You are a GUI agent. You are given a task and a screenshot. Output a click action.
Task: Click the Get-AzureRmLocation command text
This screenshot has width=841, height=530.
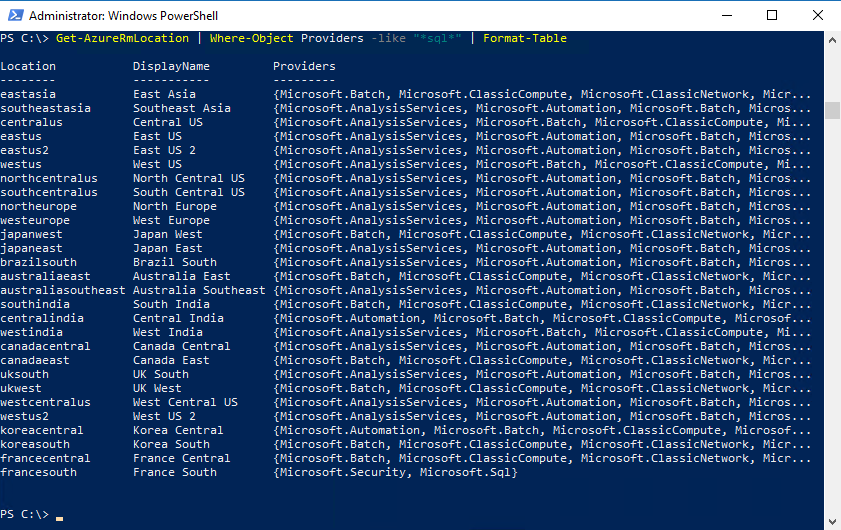pos(122,38)
